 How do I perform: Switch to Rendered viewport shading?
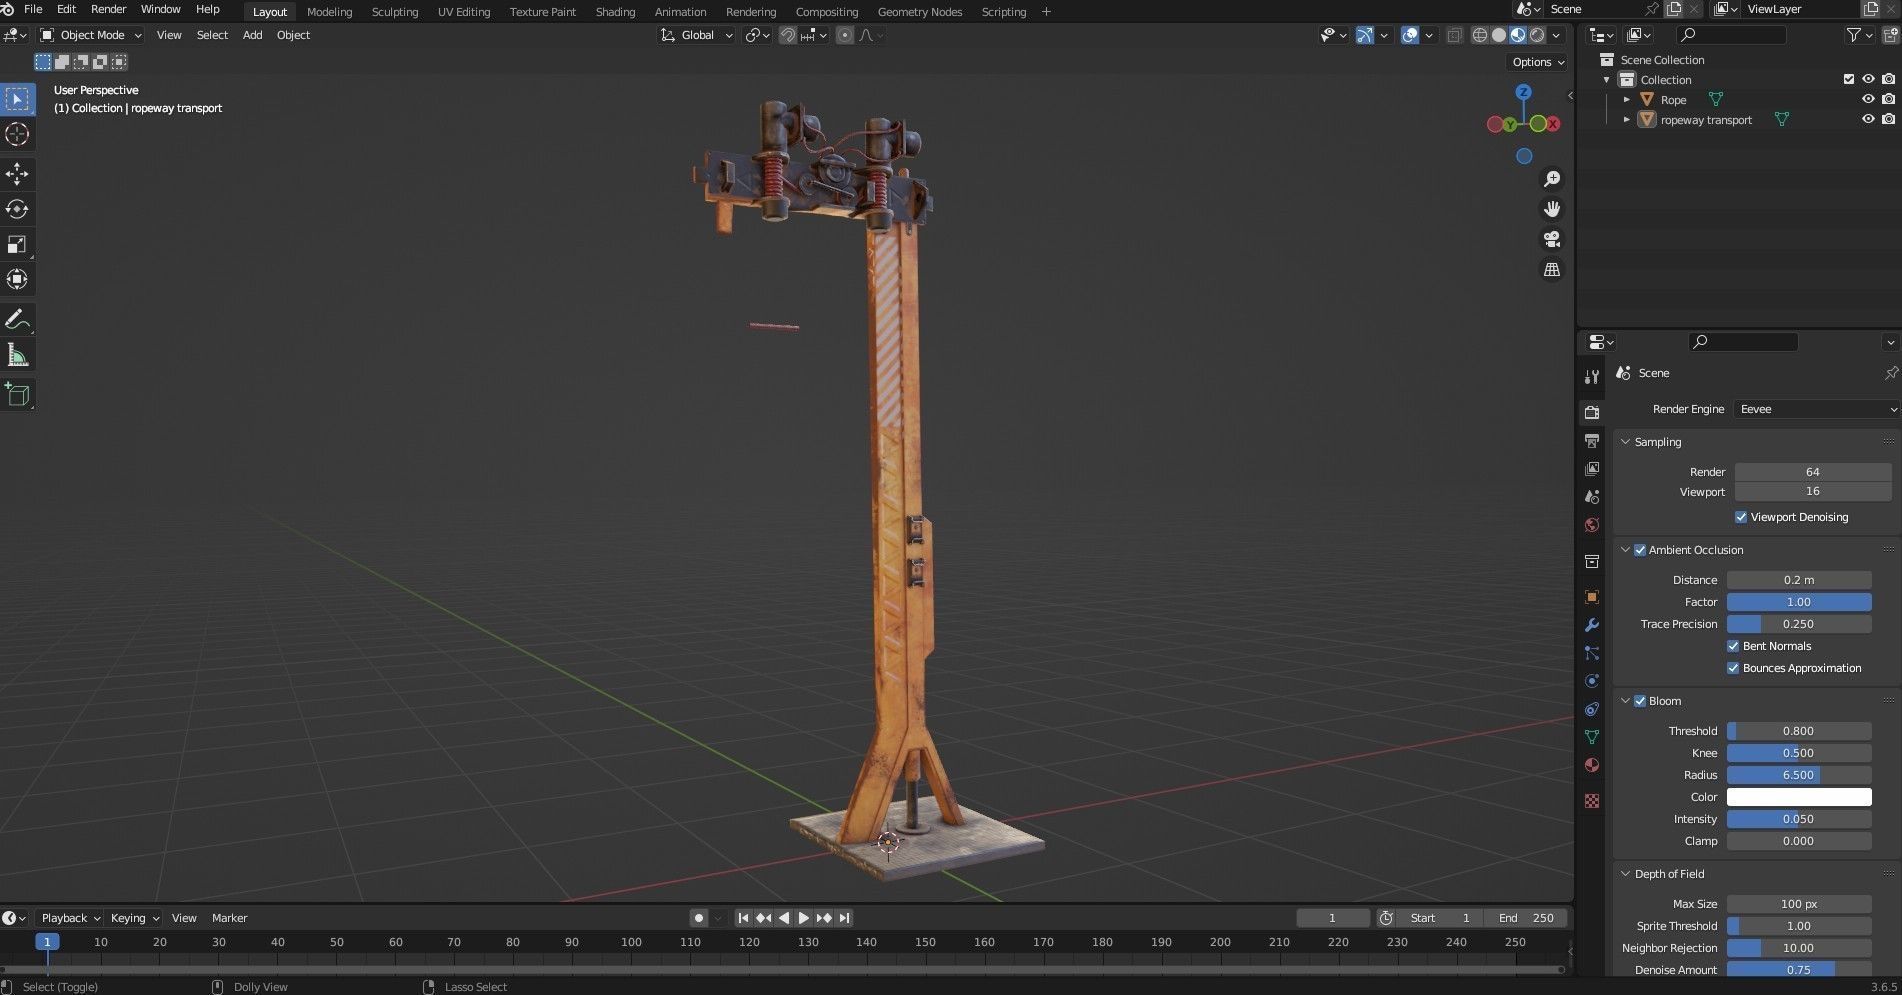(x=1537, y=35)
